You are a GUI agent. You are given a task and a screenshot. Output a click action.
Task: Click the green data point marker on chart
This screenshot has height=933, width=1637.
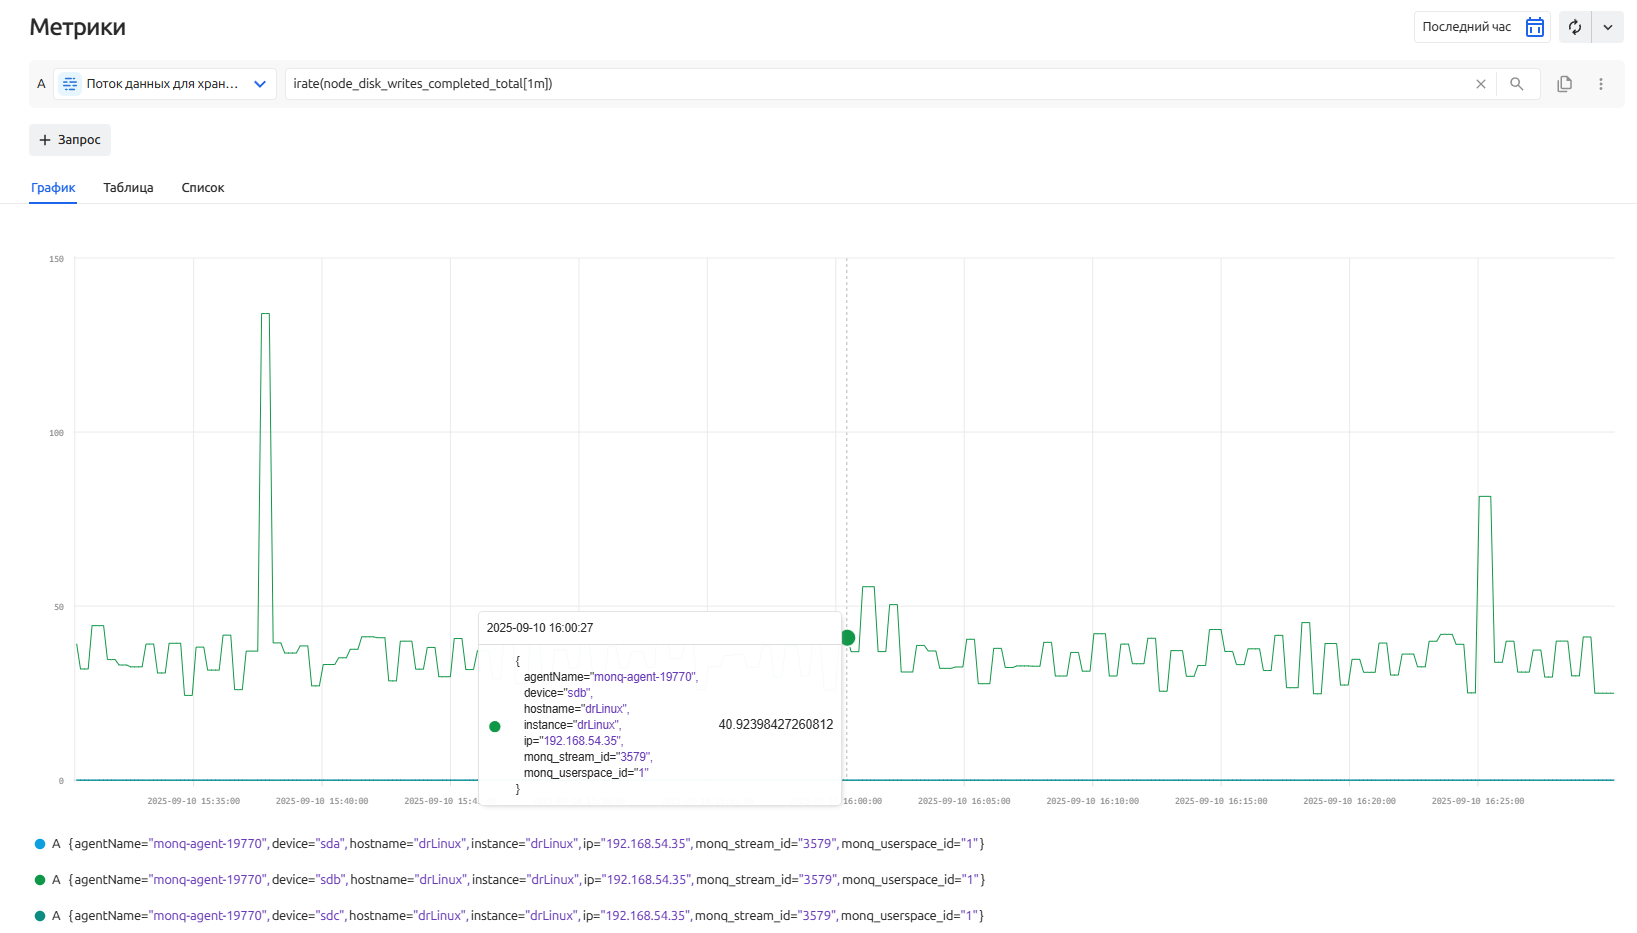[x=848, y=638]
